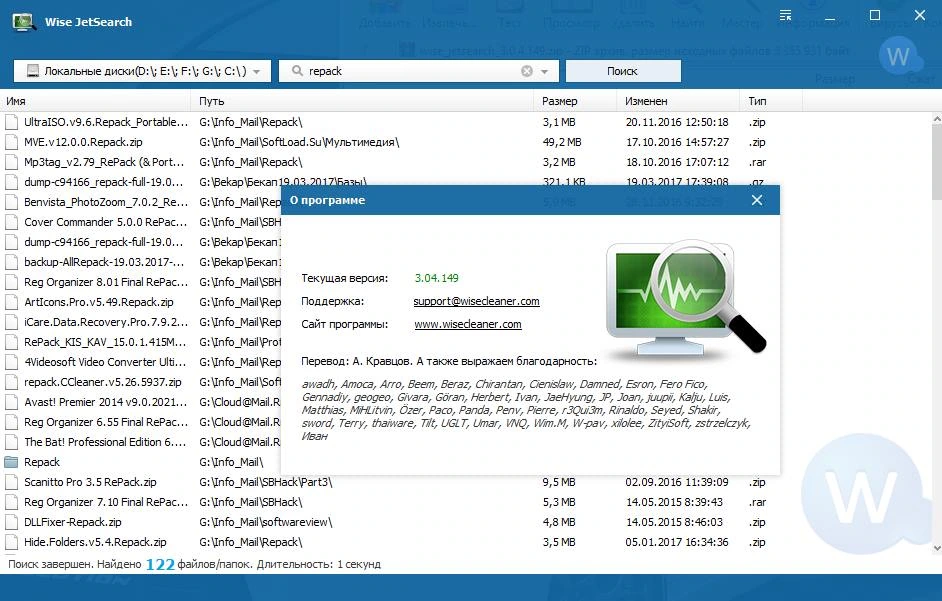The height and width of the screenshot is (601, 942).
Task: Sort by the Путь column header
Action: [x=362, y=101]
